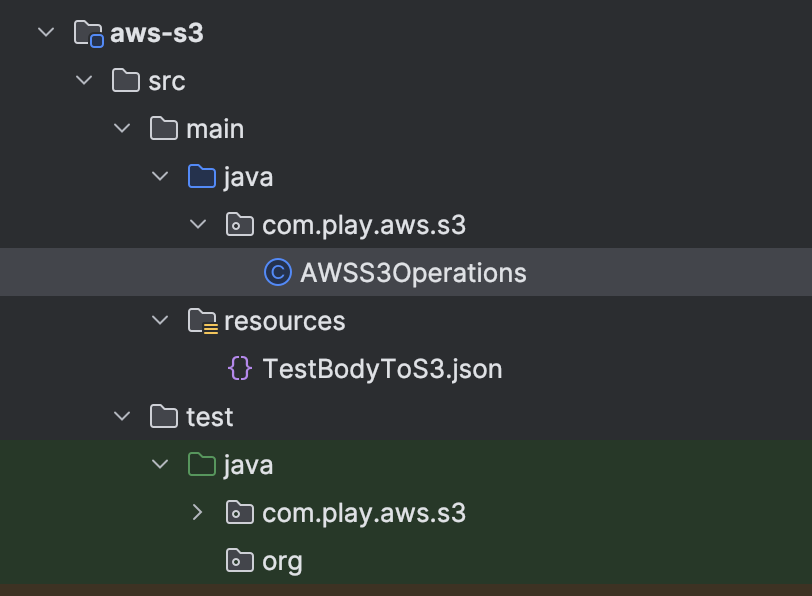Image resolution: width=812 pixels, height=596 pixels.
Task: Click the main com.play.aws.s3 package icon
Action: 240,225
